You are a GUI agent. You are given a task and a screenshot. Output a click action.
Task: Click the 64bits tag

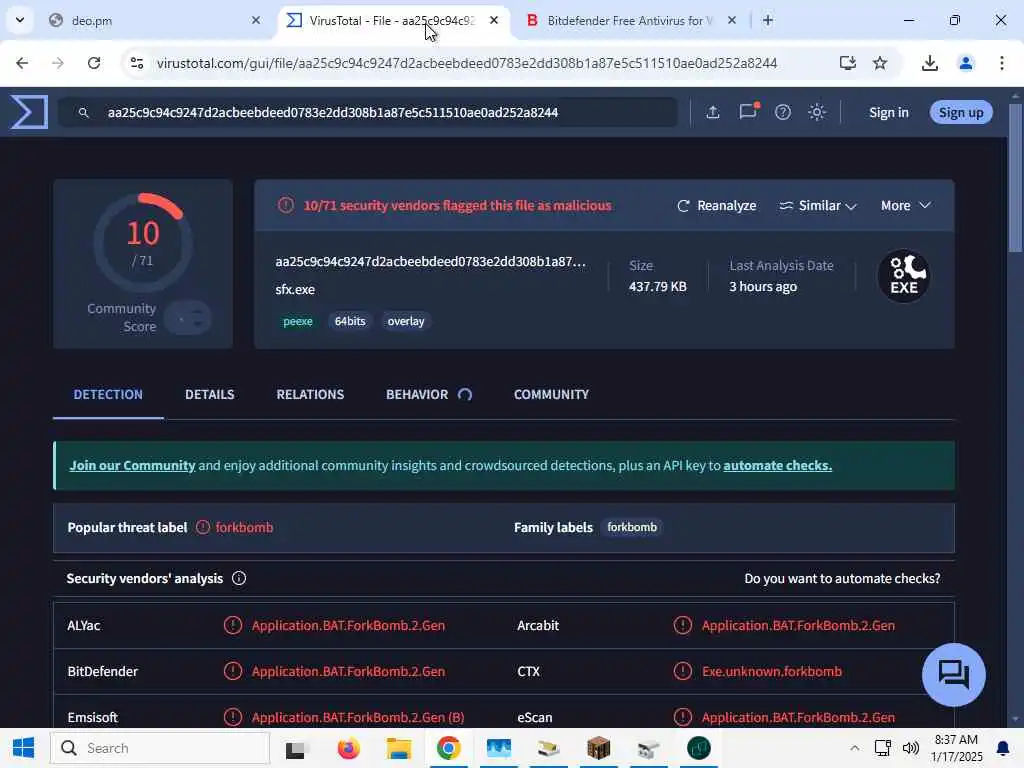click(x=350, y=321)
